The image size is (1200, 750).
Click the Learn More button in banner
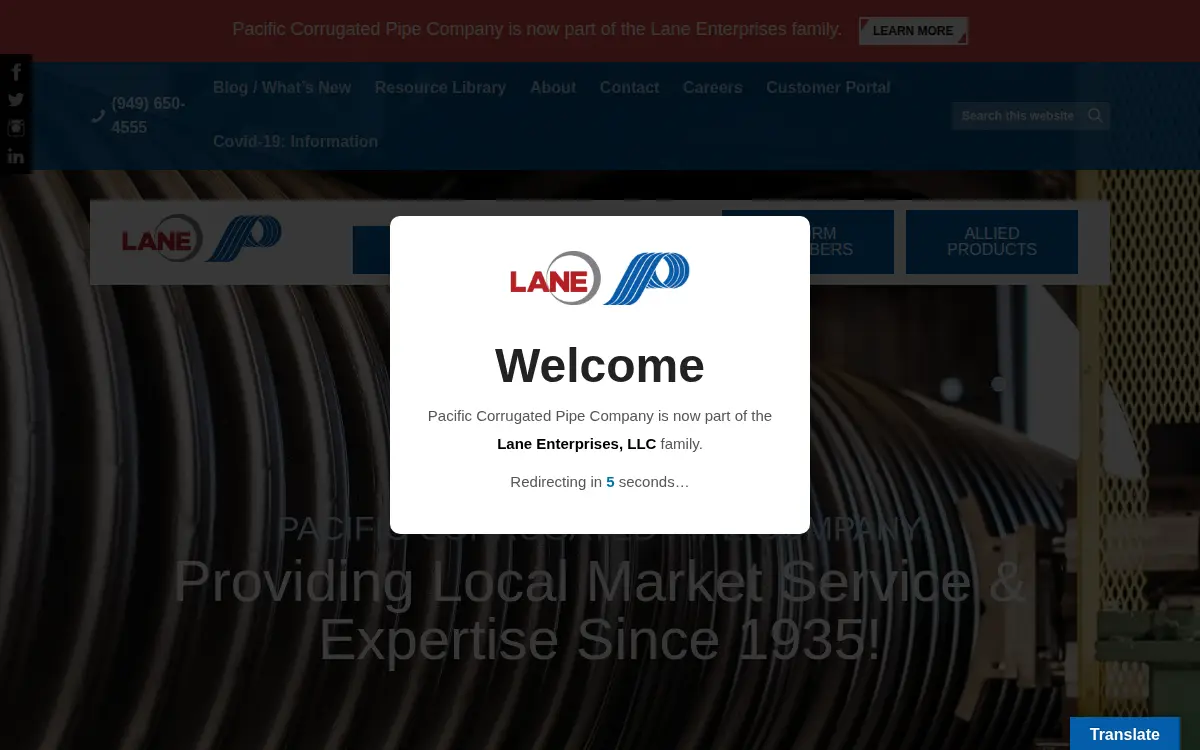(913, 31)
